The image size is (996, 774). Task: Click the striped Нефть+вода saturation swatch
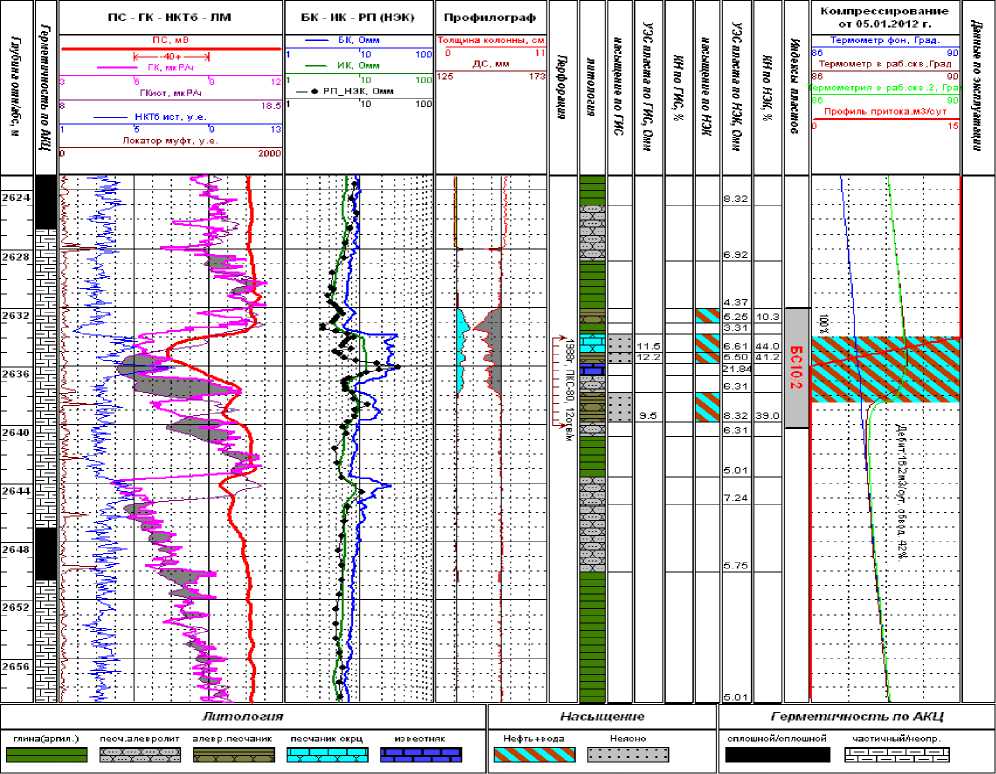(534, 755)
